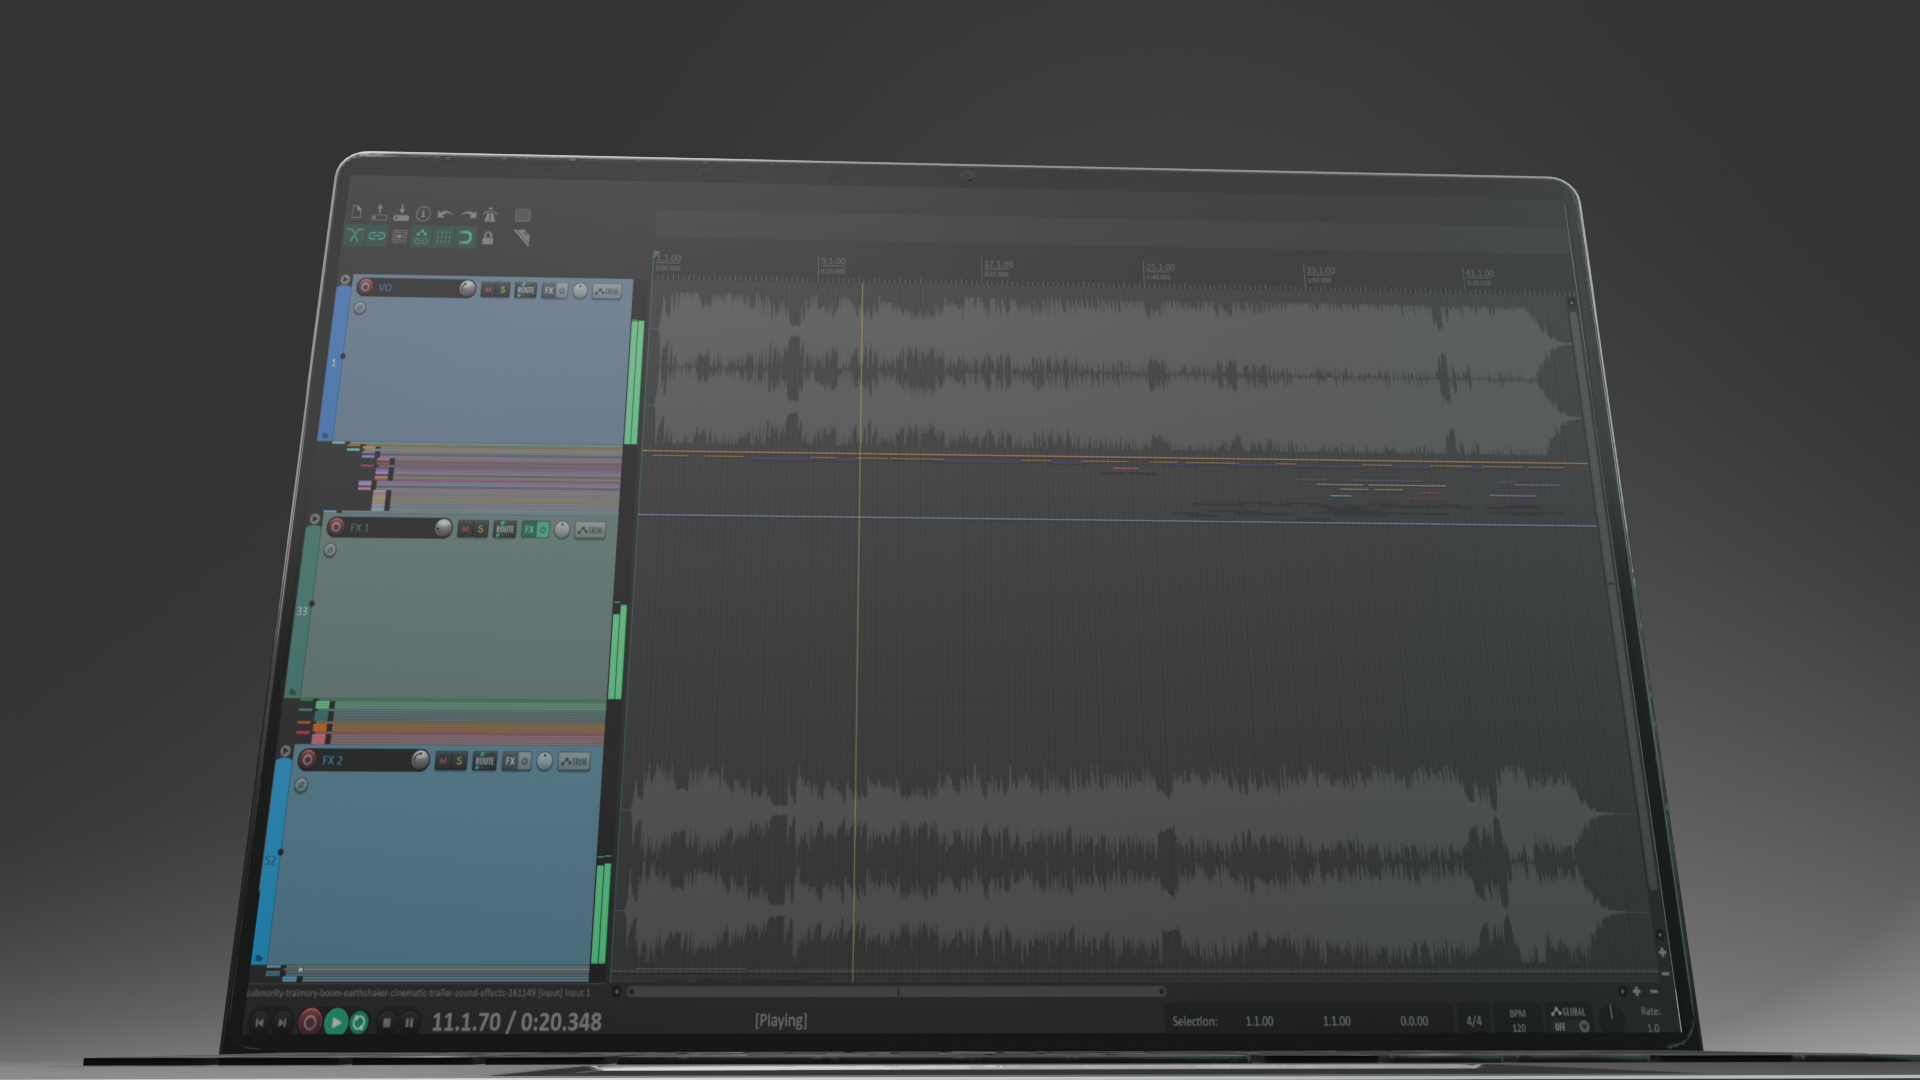
Task: Collapse the FX 2 folder track arrow
Action: (x=286, y=750)
